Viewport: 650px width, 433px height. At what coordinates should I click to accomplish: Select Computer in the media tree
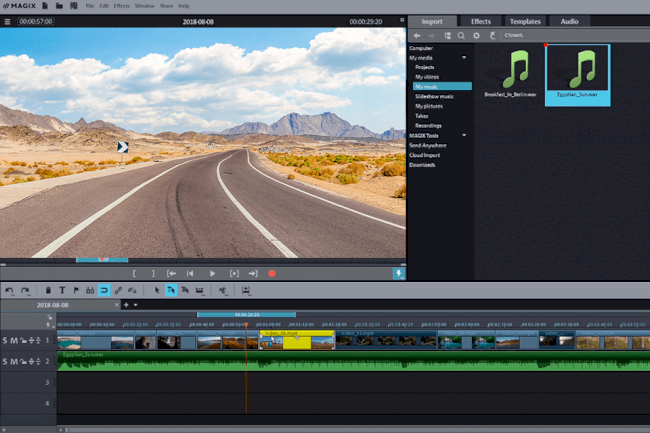coord(421,48)
